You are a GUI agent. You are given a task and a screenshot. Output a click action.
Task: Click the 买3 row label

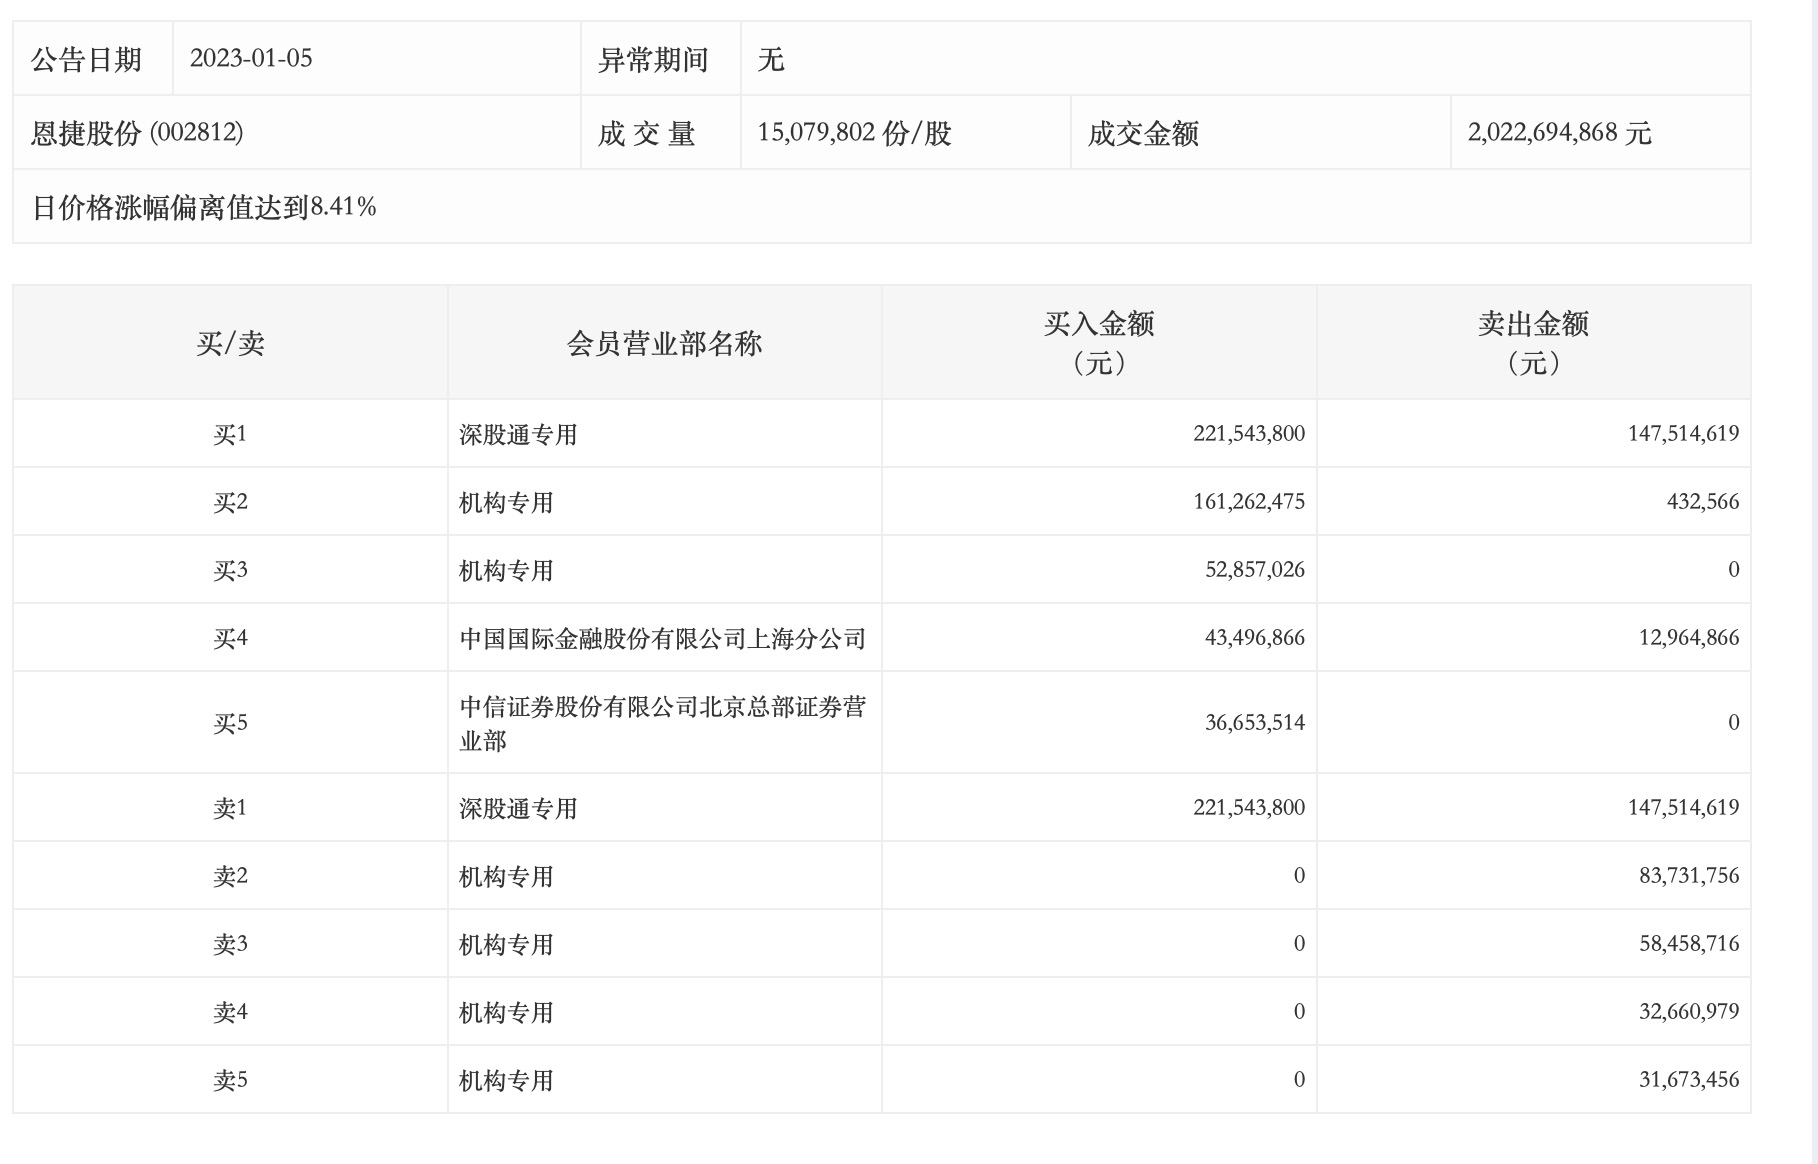point(230,570)
